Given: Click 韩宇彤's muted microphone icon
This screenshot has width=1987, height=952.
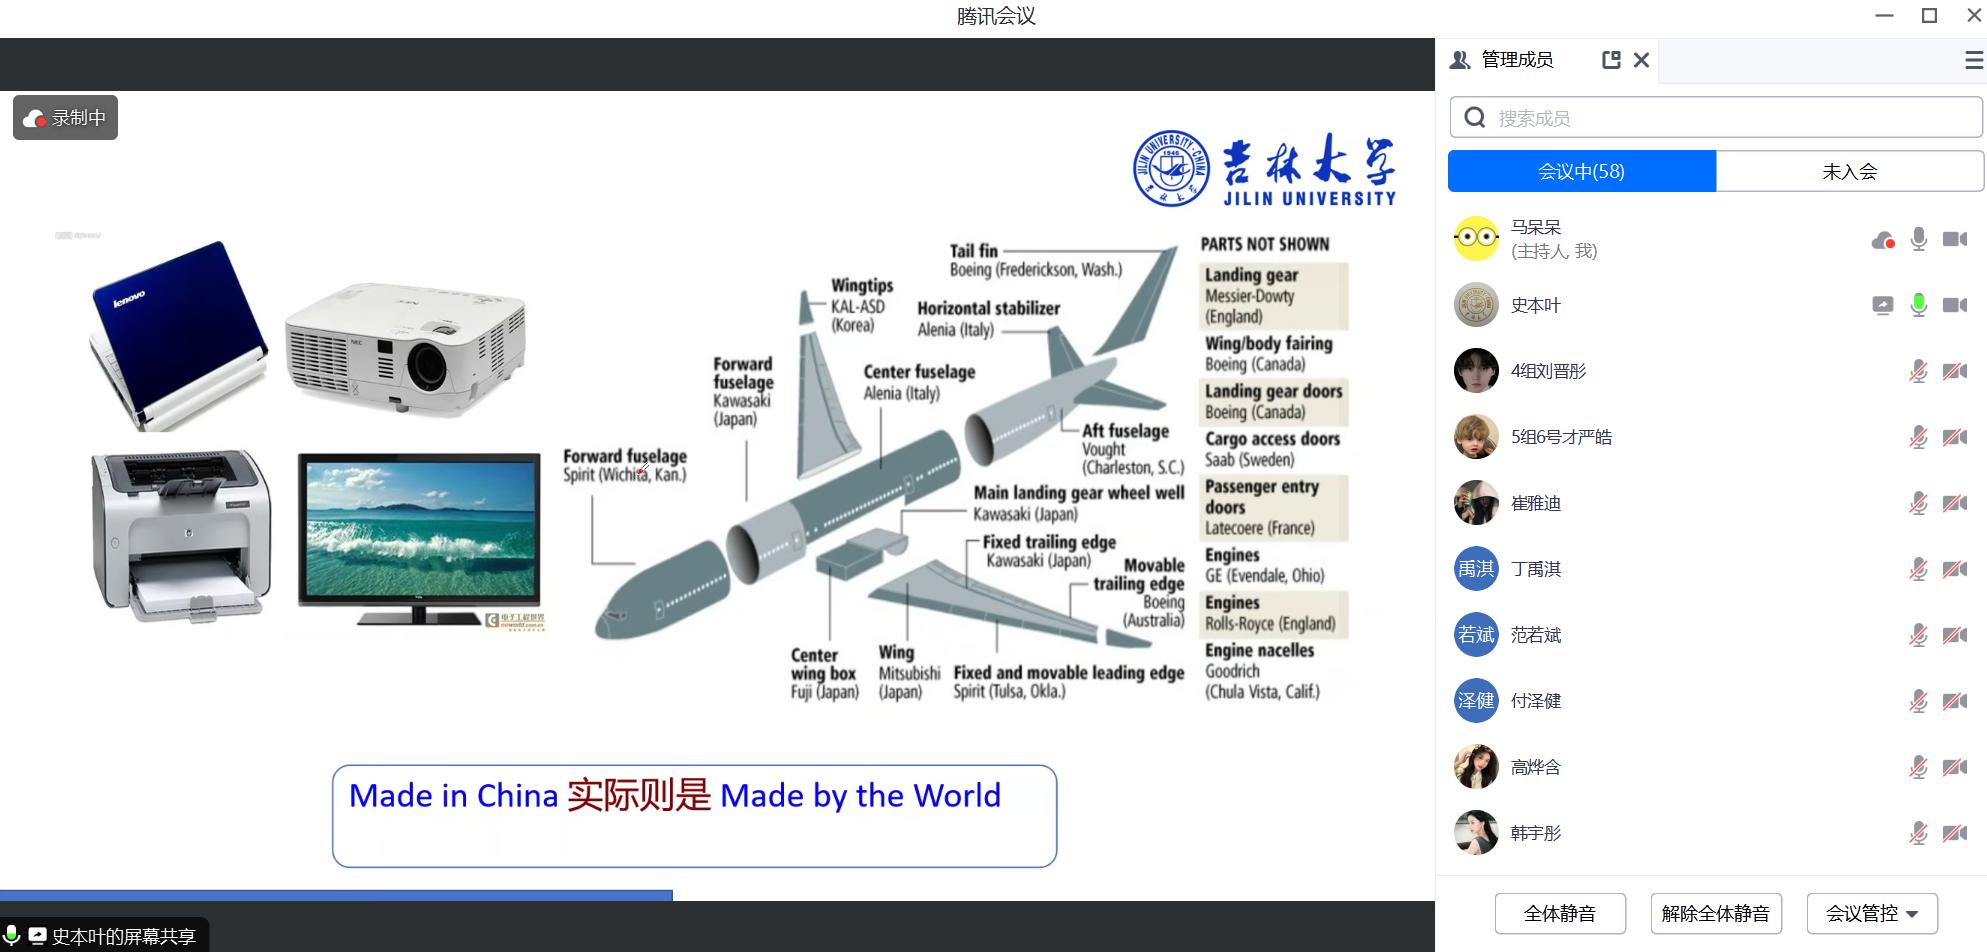Looking at the screenshot, I should [1919, 833].
